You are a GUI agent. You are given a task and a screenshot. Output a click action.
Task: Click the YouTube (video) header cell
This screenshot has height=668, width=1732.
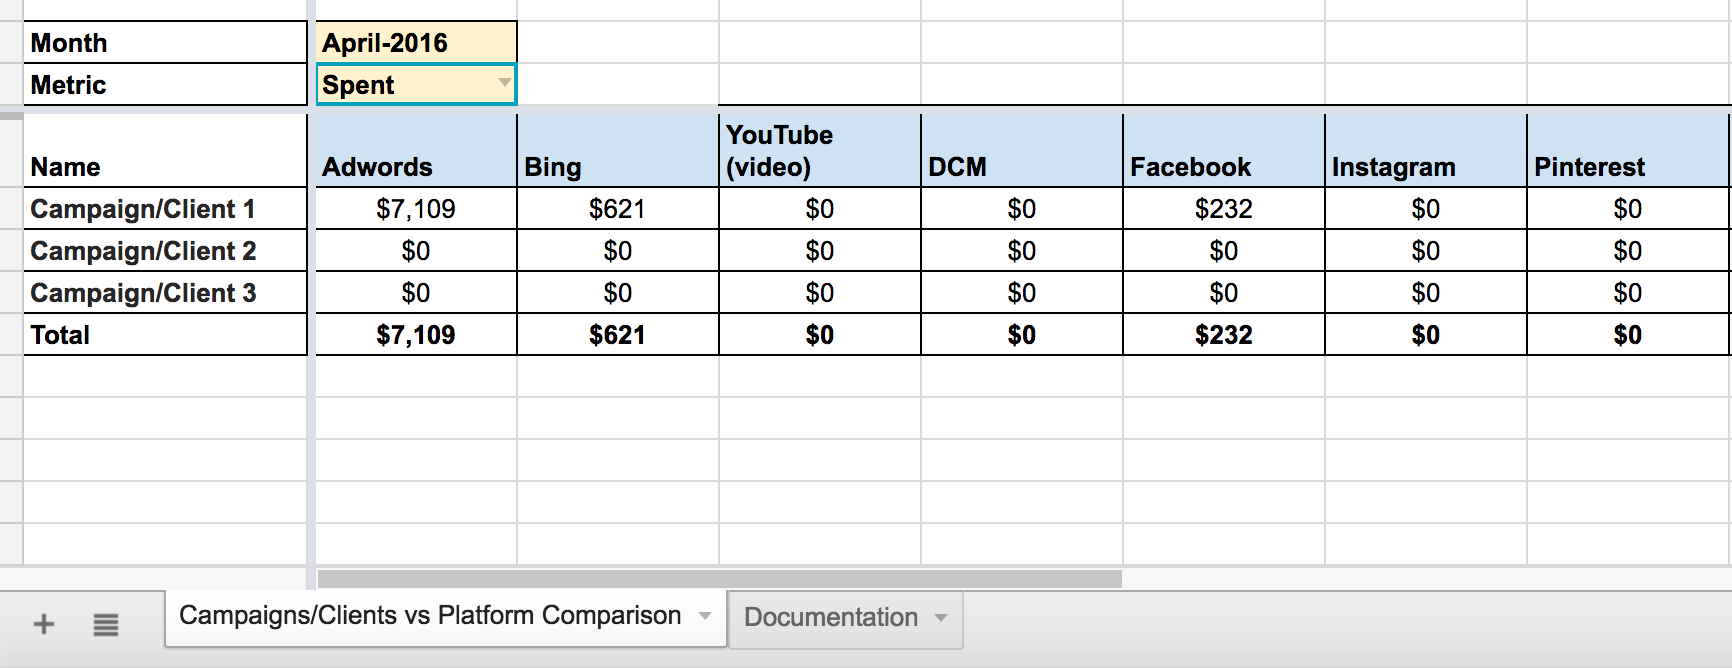(819, 151)
